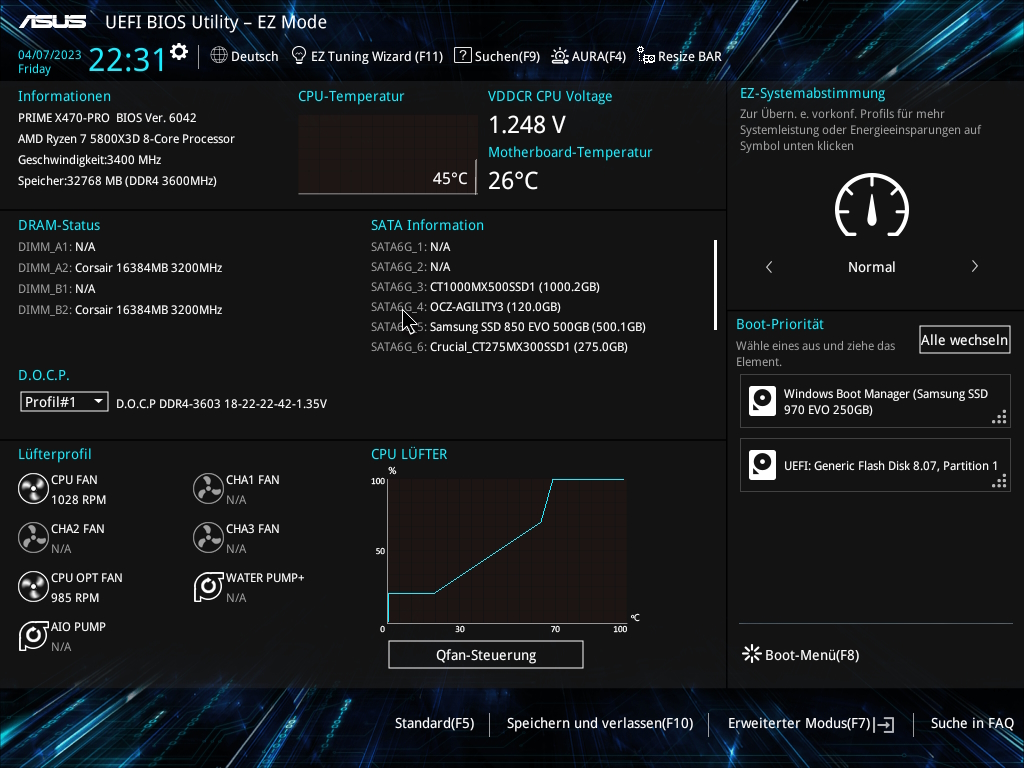The width and height of the screenshot is (1024, 768).
Task: Click the CPU OPT FAN icon
Action: (33, 587)
